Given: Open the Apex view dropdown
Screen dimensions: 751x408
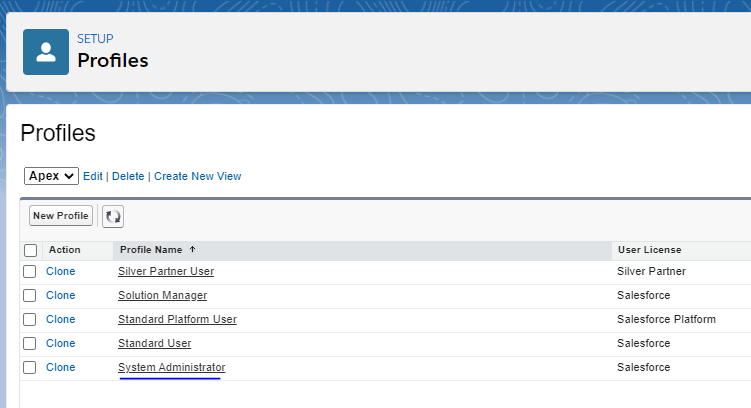Looking at the screenshot, I should (x=51, y=176).
